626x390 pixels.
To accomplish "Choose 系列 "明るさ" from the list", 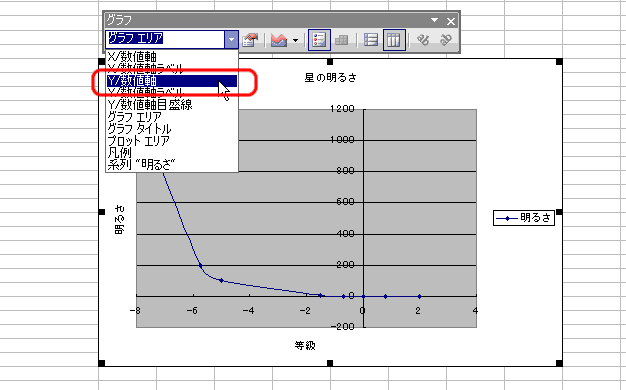I will pyautogui.click(x=172, y=164).
